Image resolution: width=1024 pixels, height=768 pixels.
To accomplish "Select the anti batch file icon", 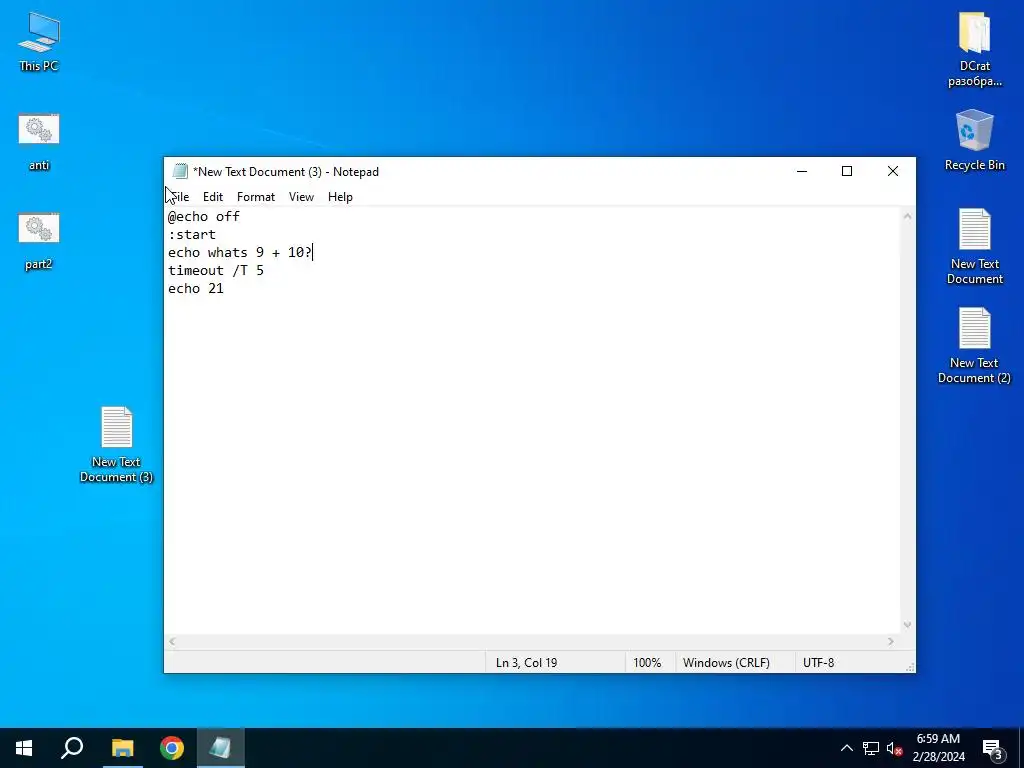I will click(x=39, y=141).
